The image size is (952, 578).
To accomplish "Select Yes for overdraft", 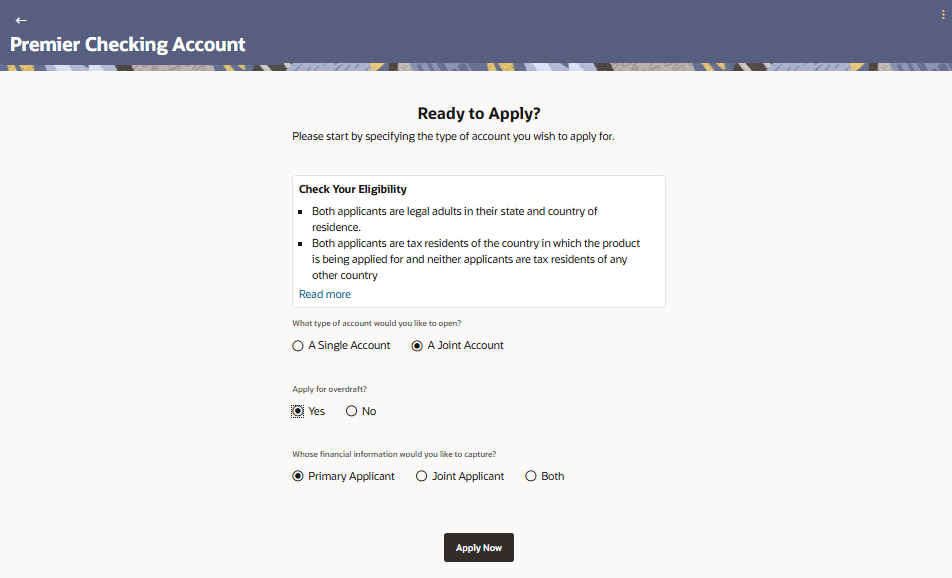I will click(x=298, y=411).
